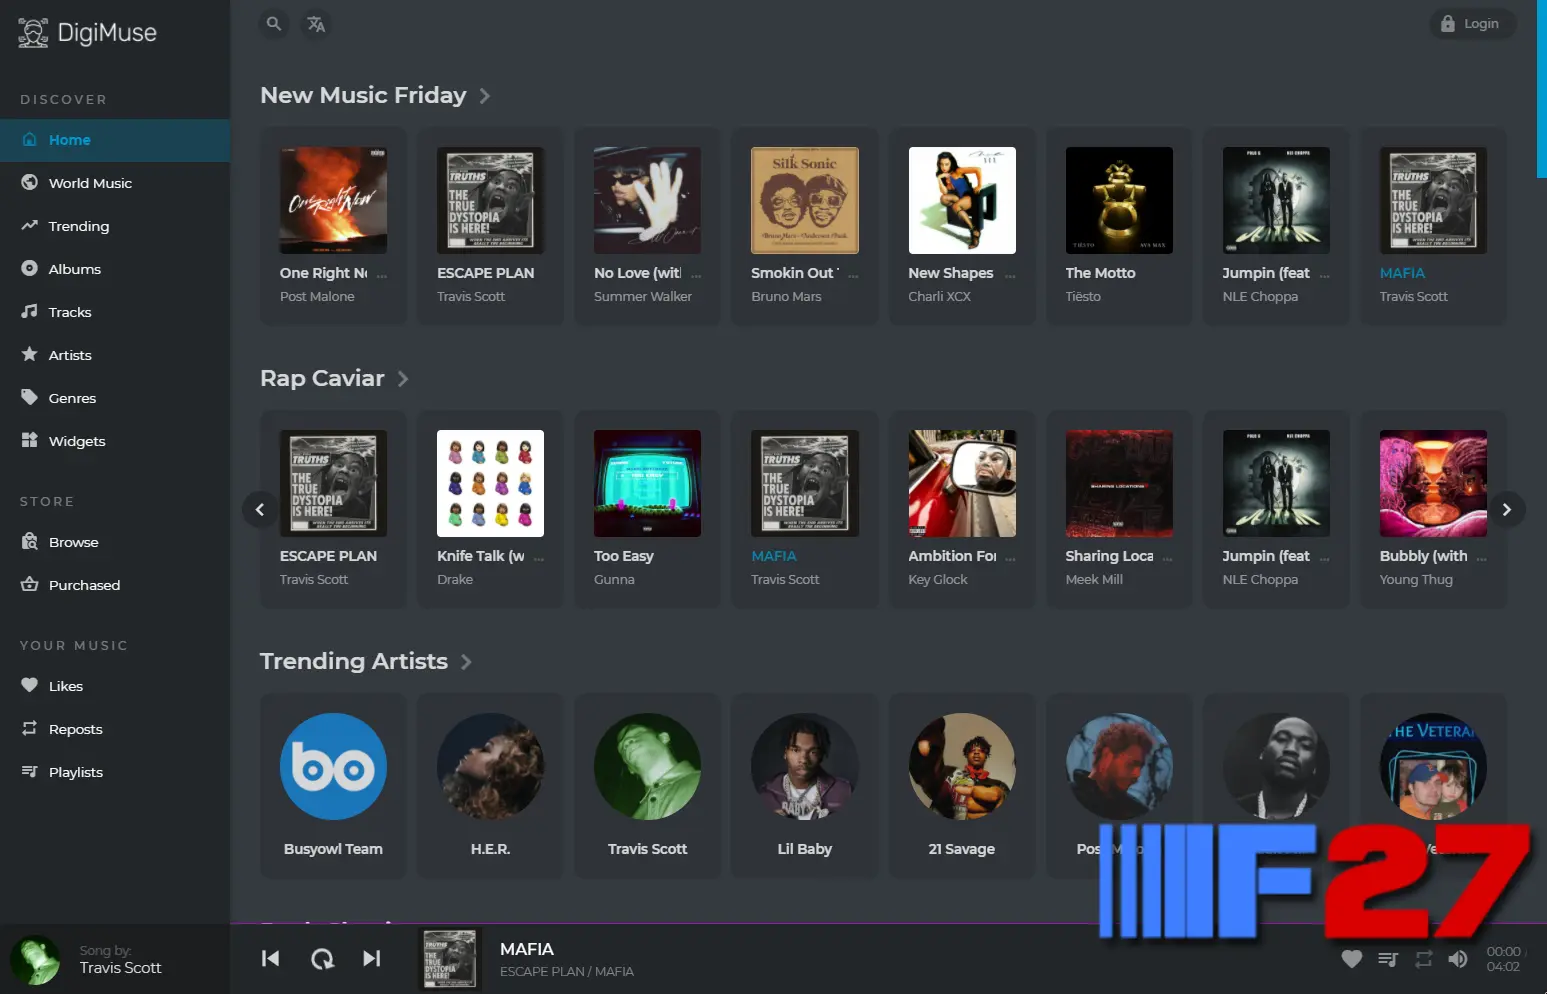Expand New Music Friday chevron

(x=485, y=96)
